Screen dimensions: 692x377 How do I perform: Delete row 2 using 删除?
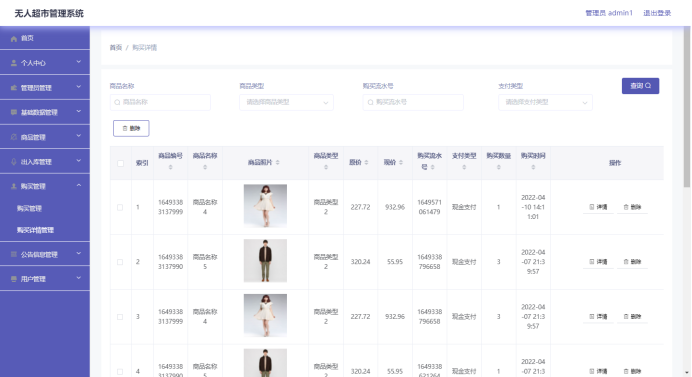[632, 262]
